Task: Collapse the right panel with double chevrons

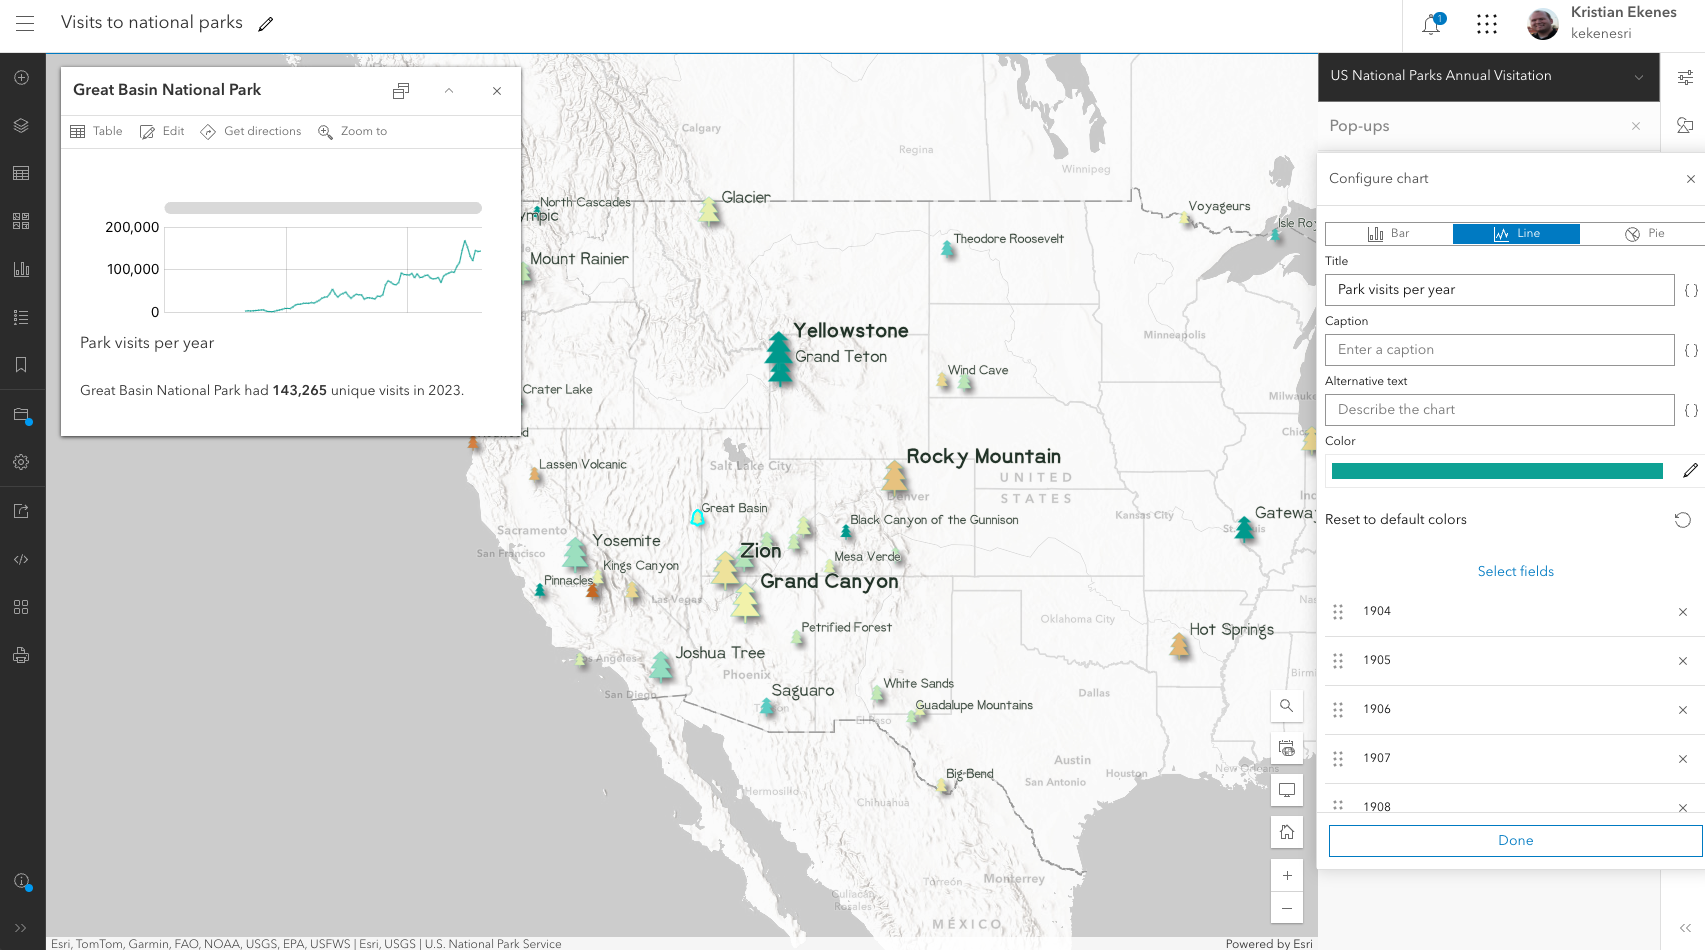Action: 1687,927
